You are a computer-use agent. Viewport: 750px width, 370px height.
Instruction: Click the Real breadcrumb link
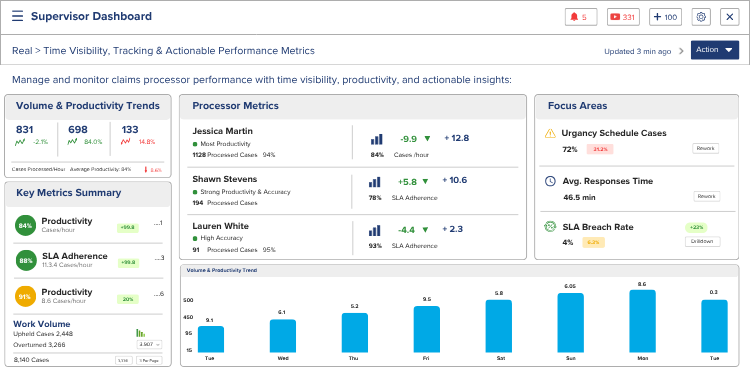pyautogui.click(x=22, y=51)
